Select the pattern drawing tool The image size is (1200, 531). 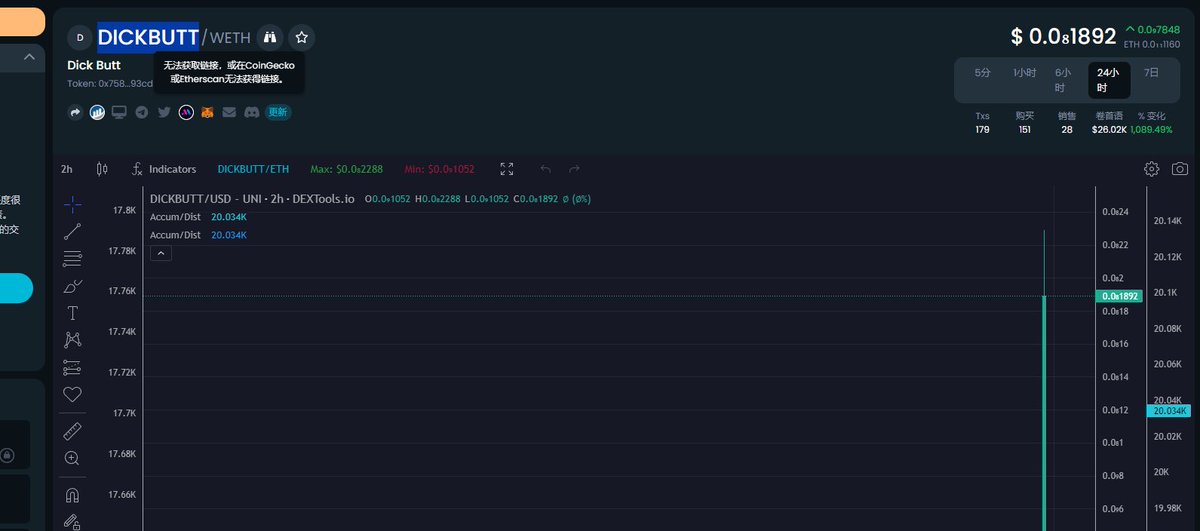pyautogui.click(x=72, y=340)
